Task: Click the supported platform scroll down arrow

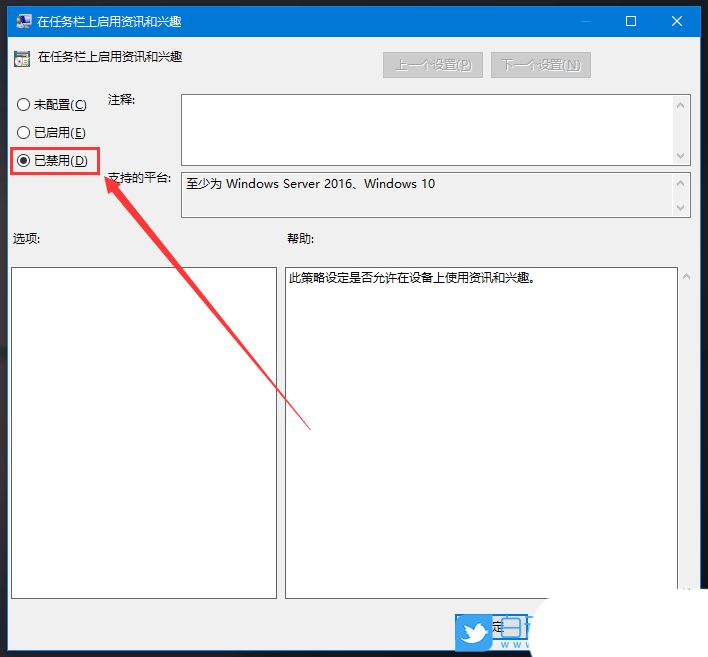Action: click(x=680, y=208)
